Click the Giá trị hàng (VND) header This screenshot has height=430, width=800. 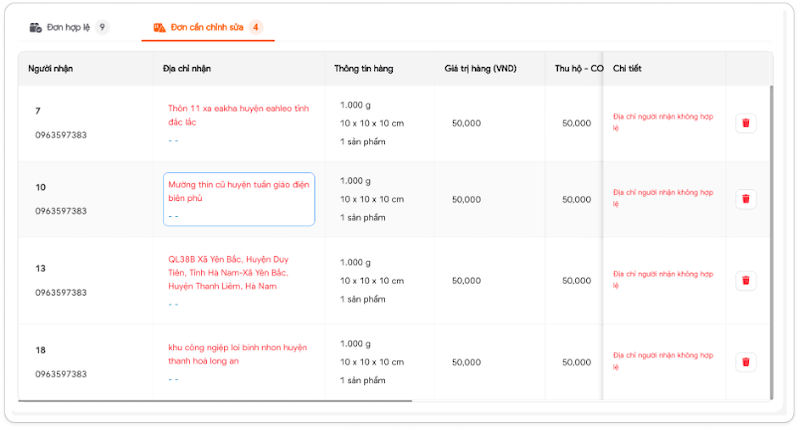point(485,69)
